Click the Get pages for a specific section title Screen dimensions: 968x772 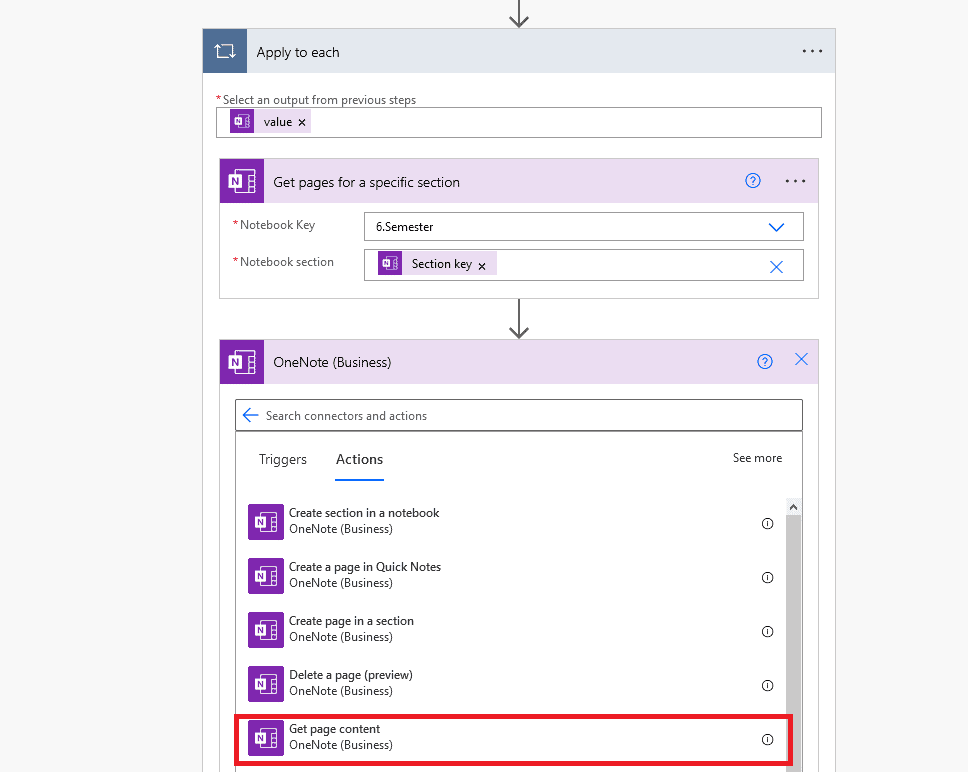(366, 182)
